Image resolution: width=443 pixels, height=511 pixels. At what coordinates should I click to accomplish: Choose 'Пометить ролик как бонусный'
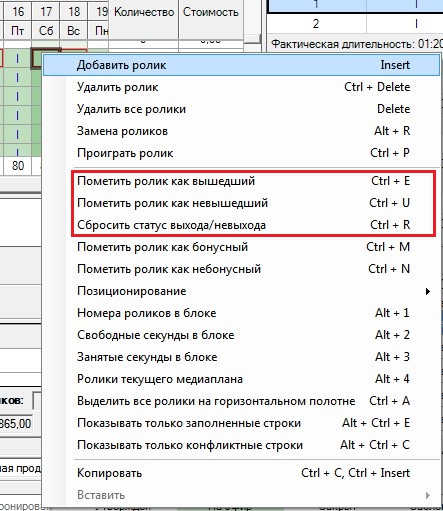[241, 247]
